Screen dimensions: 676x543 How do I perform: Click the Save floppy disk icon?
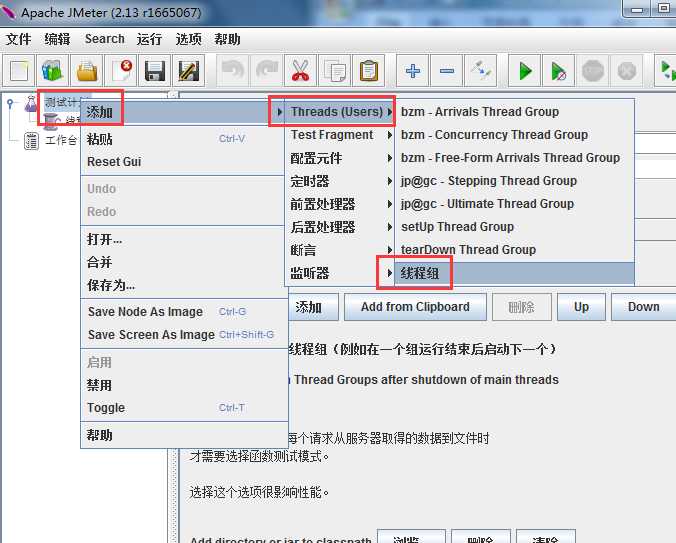tap(155, 71)
